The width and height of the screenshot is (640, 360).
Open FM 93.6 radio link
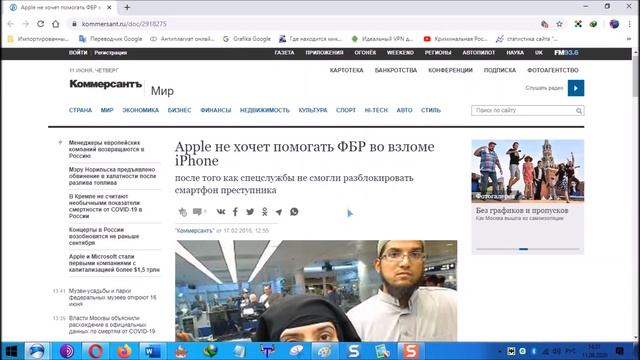pyautogui.click(x=566, y=53)
